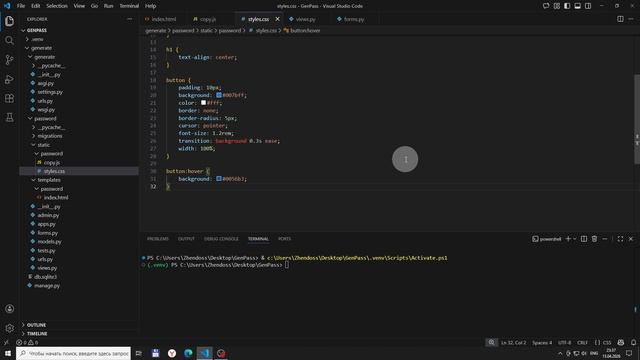640x360 pixels.
Task: Click the editor vertical scrollbar
Action: coord(637,118)
